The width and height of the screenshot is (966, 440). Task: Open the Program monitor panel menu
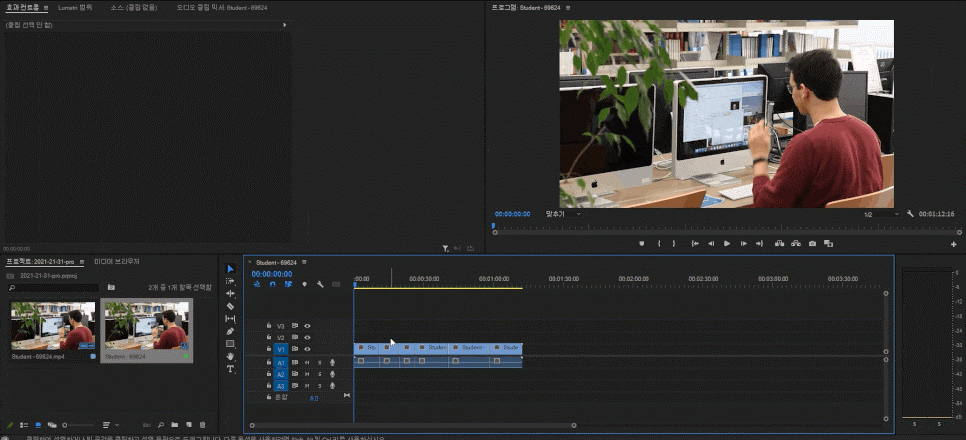coord(567,7)
